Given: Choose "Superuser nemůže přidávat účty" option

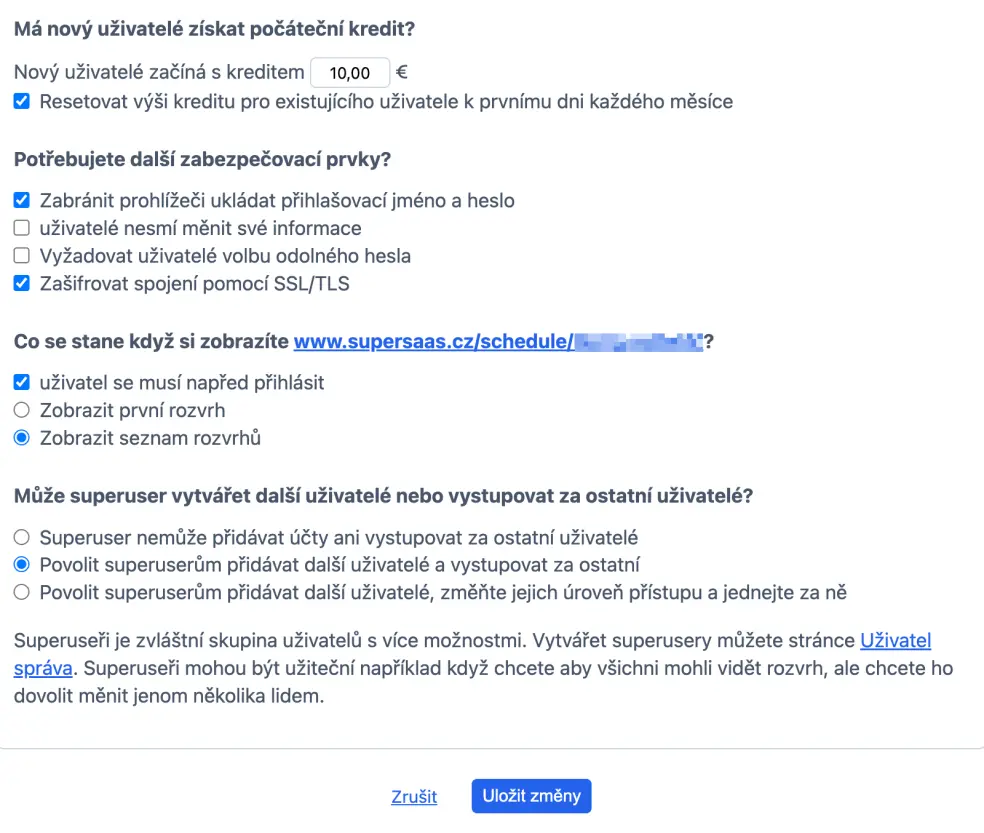Looking at the screenshot, I should point(21,537).
